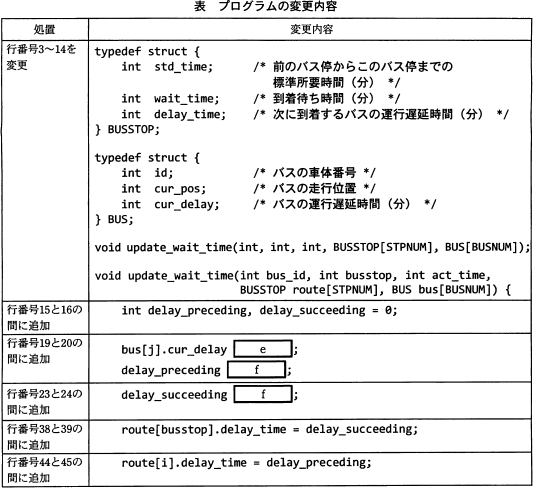Select 'route[busstop].delay_time = delay_succeeding;'
Screen dimensions: 533x488
(x=270, y=430)
